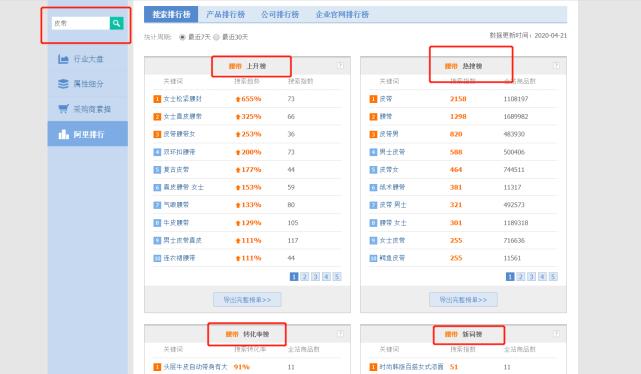Image resolution: width=641 pixels, height=374 pixels.
Task: Go to page 1 in 上升榜 pagination
Action: 294,277
